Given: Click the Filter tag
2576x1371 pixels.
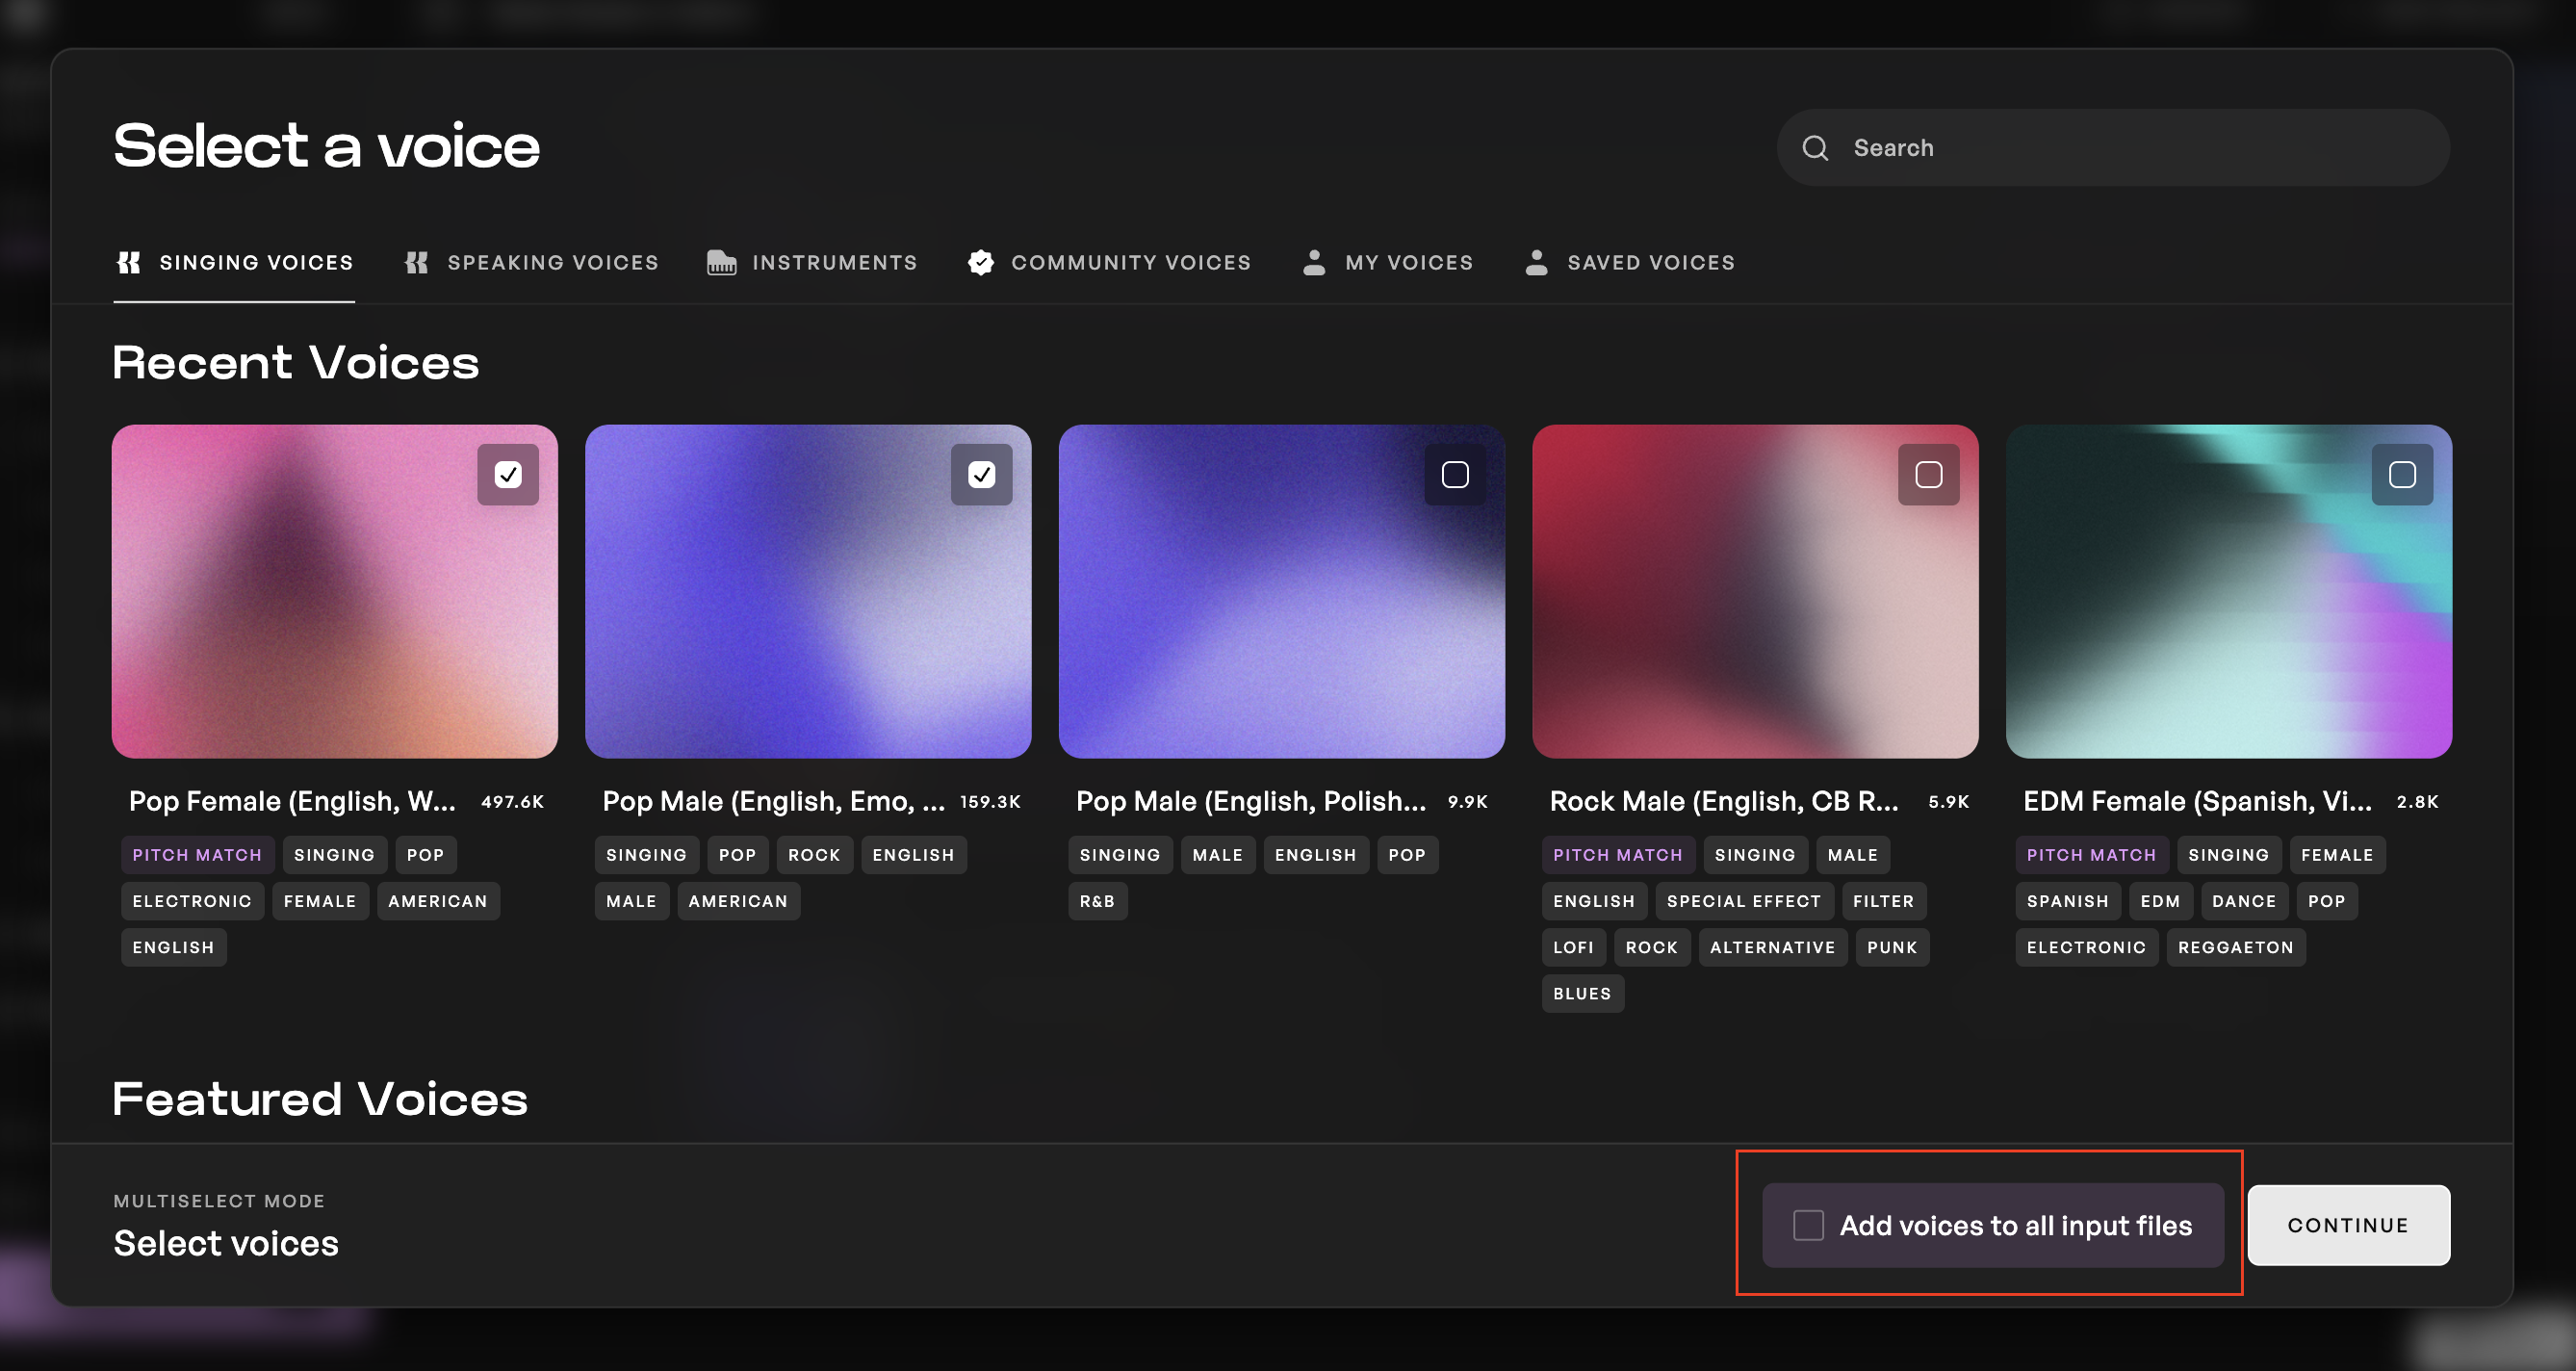Looking at the screenshot, I should coord(1883,901).
